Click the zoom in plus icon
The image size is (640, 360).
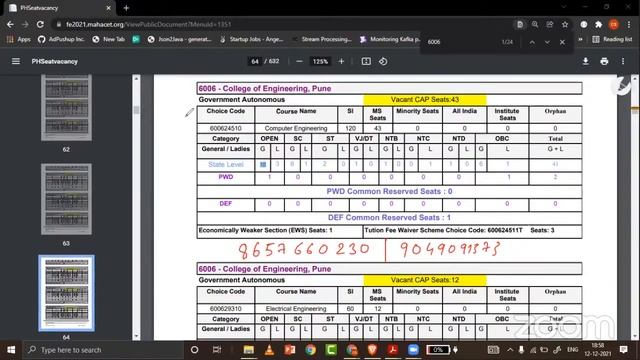click(342, 61)
